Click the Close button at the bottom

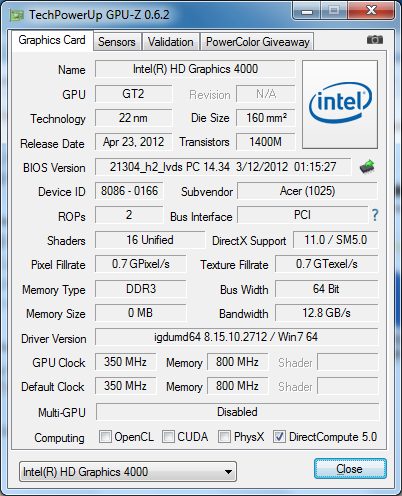coord(350,469)
